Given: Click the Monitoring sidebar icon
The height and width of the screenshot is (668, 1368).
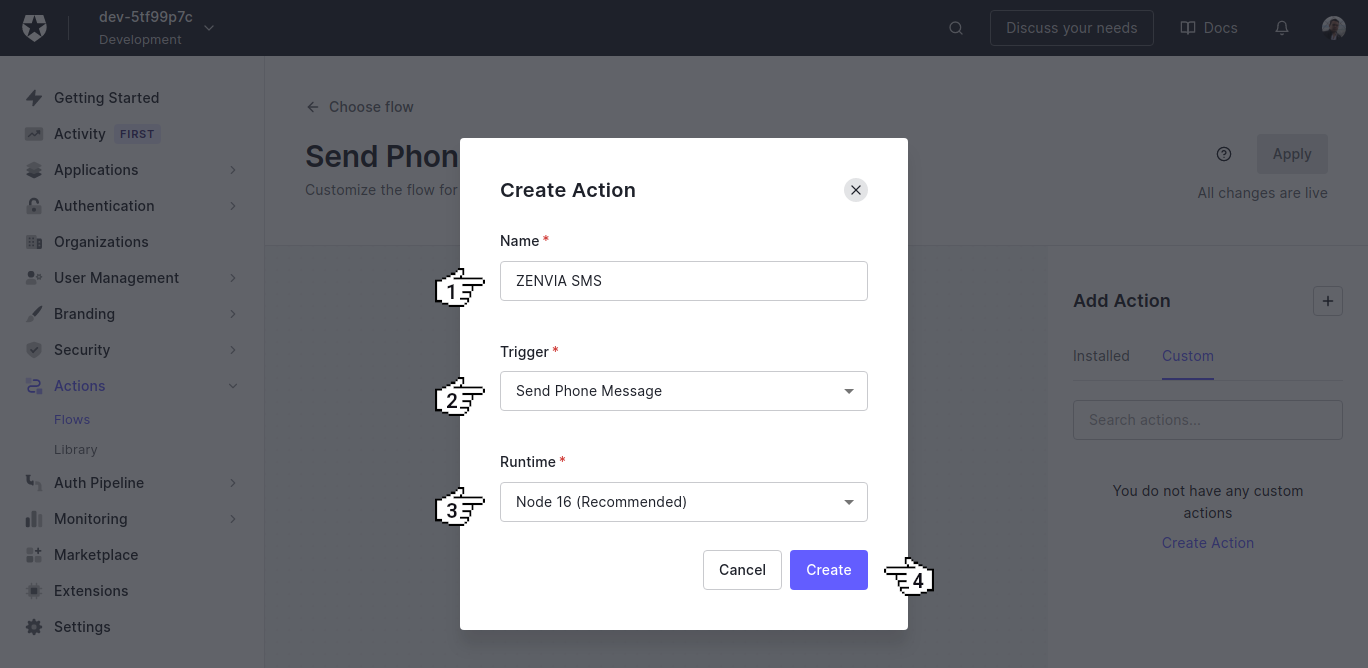Looking at the screenshot, I should point(33,518).
